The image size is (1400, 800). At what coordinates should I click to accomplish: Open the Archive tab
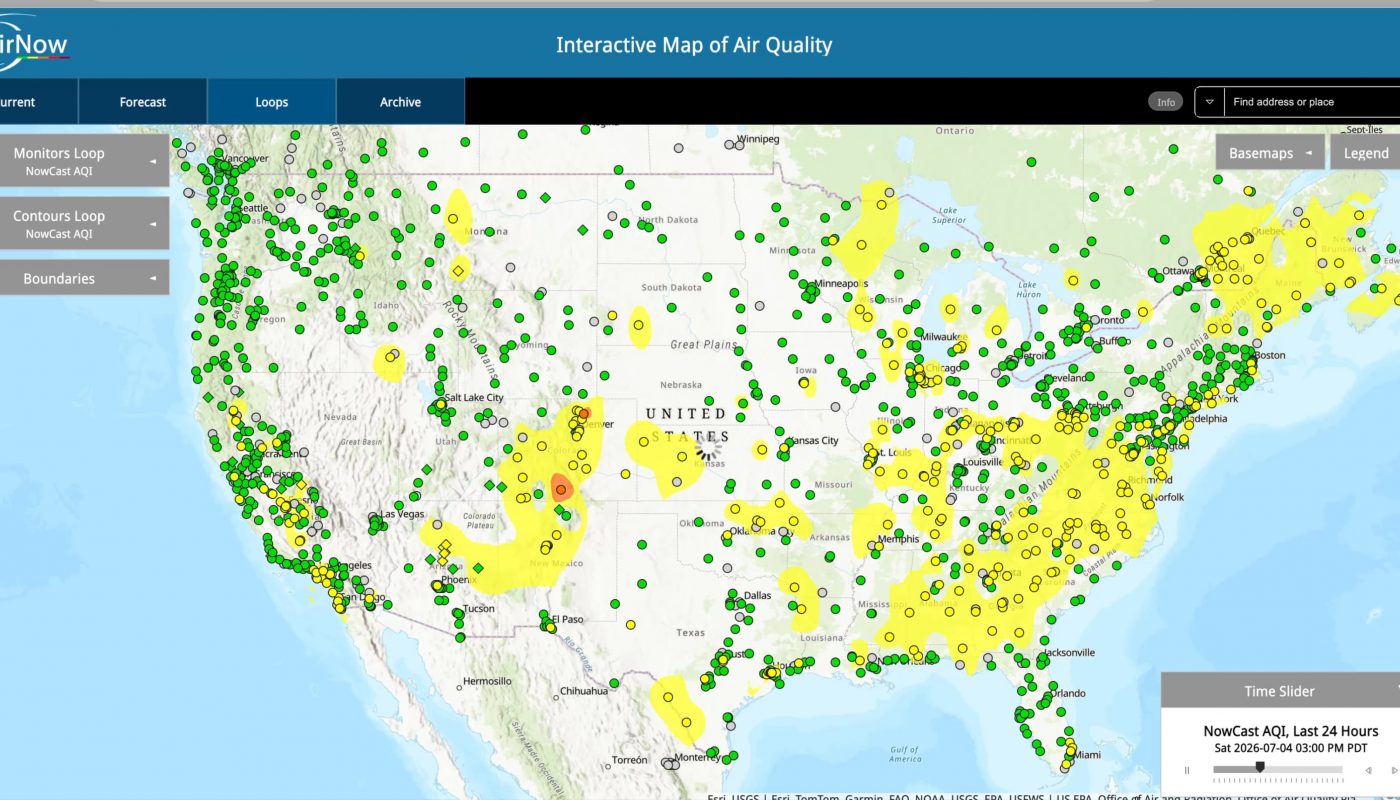[x=400, y=102]
